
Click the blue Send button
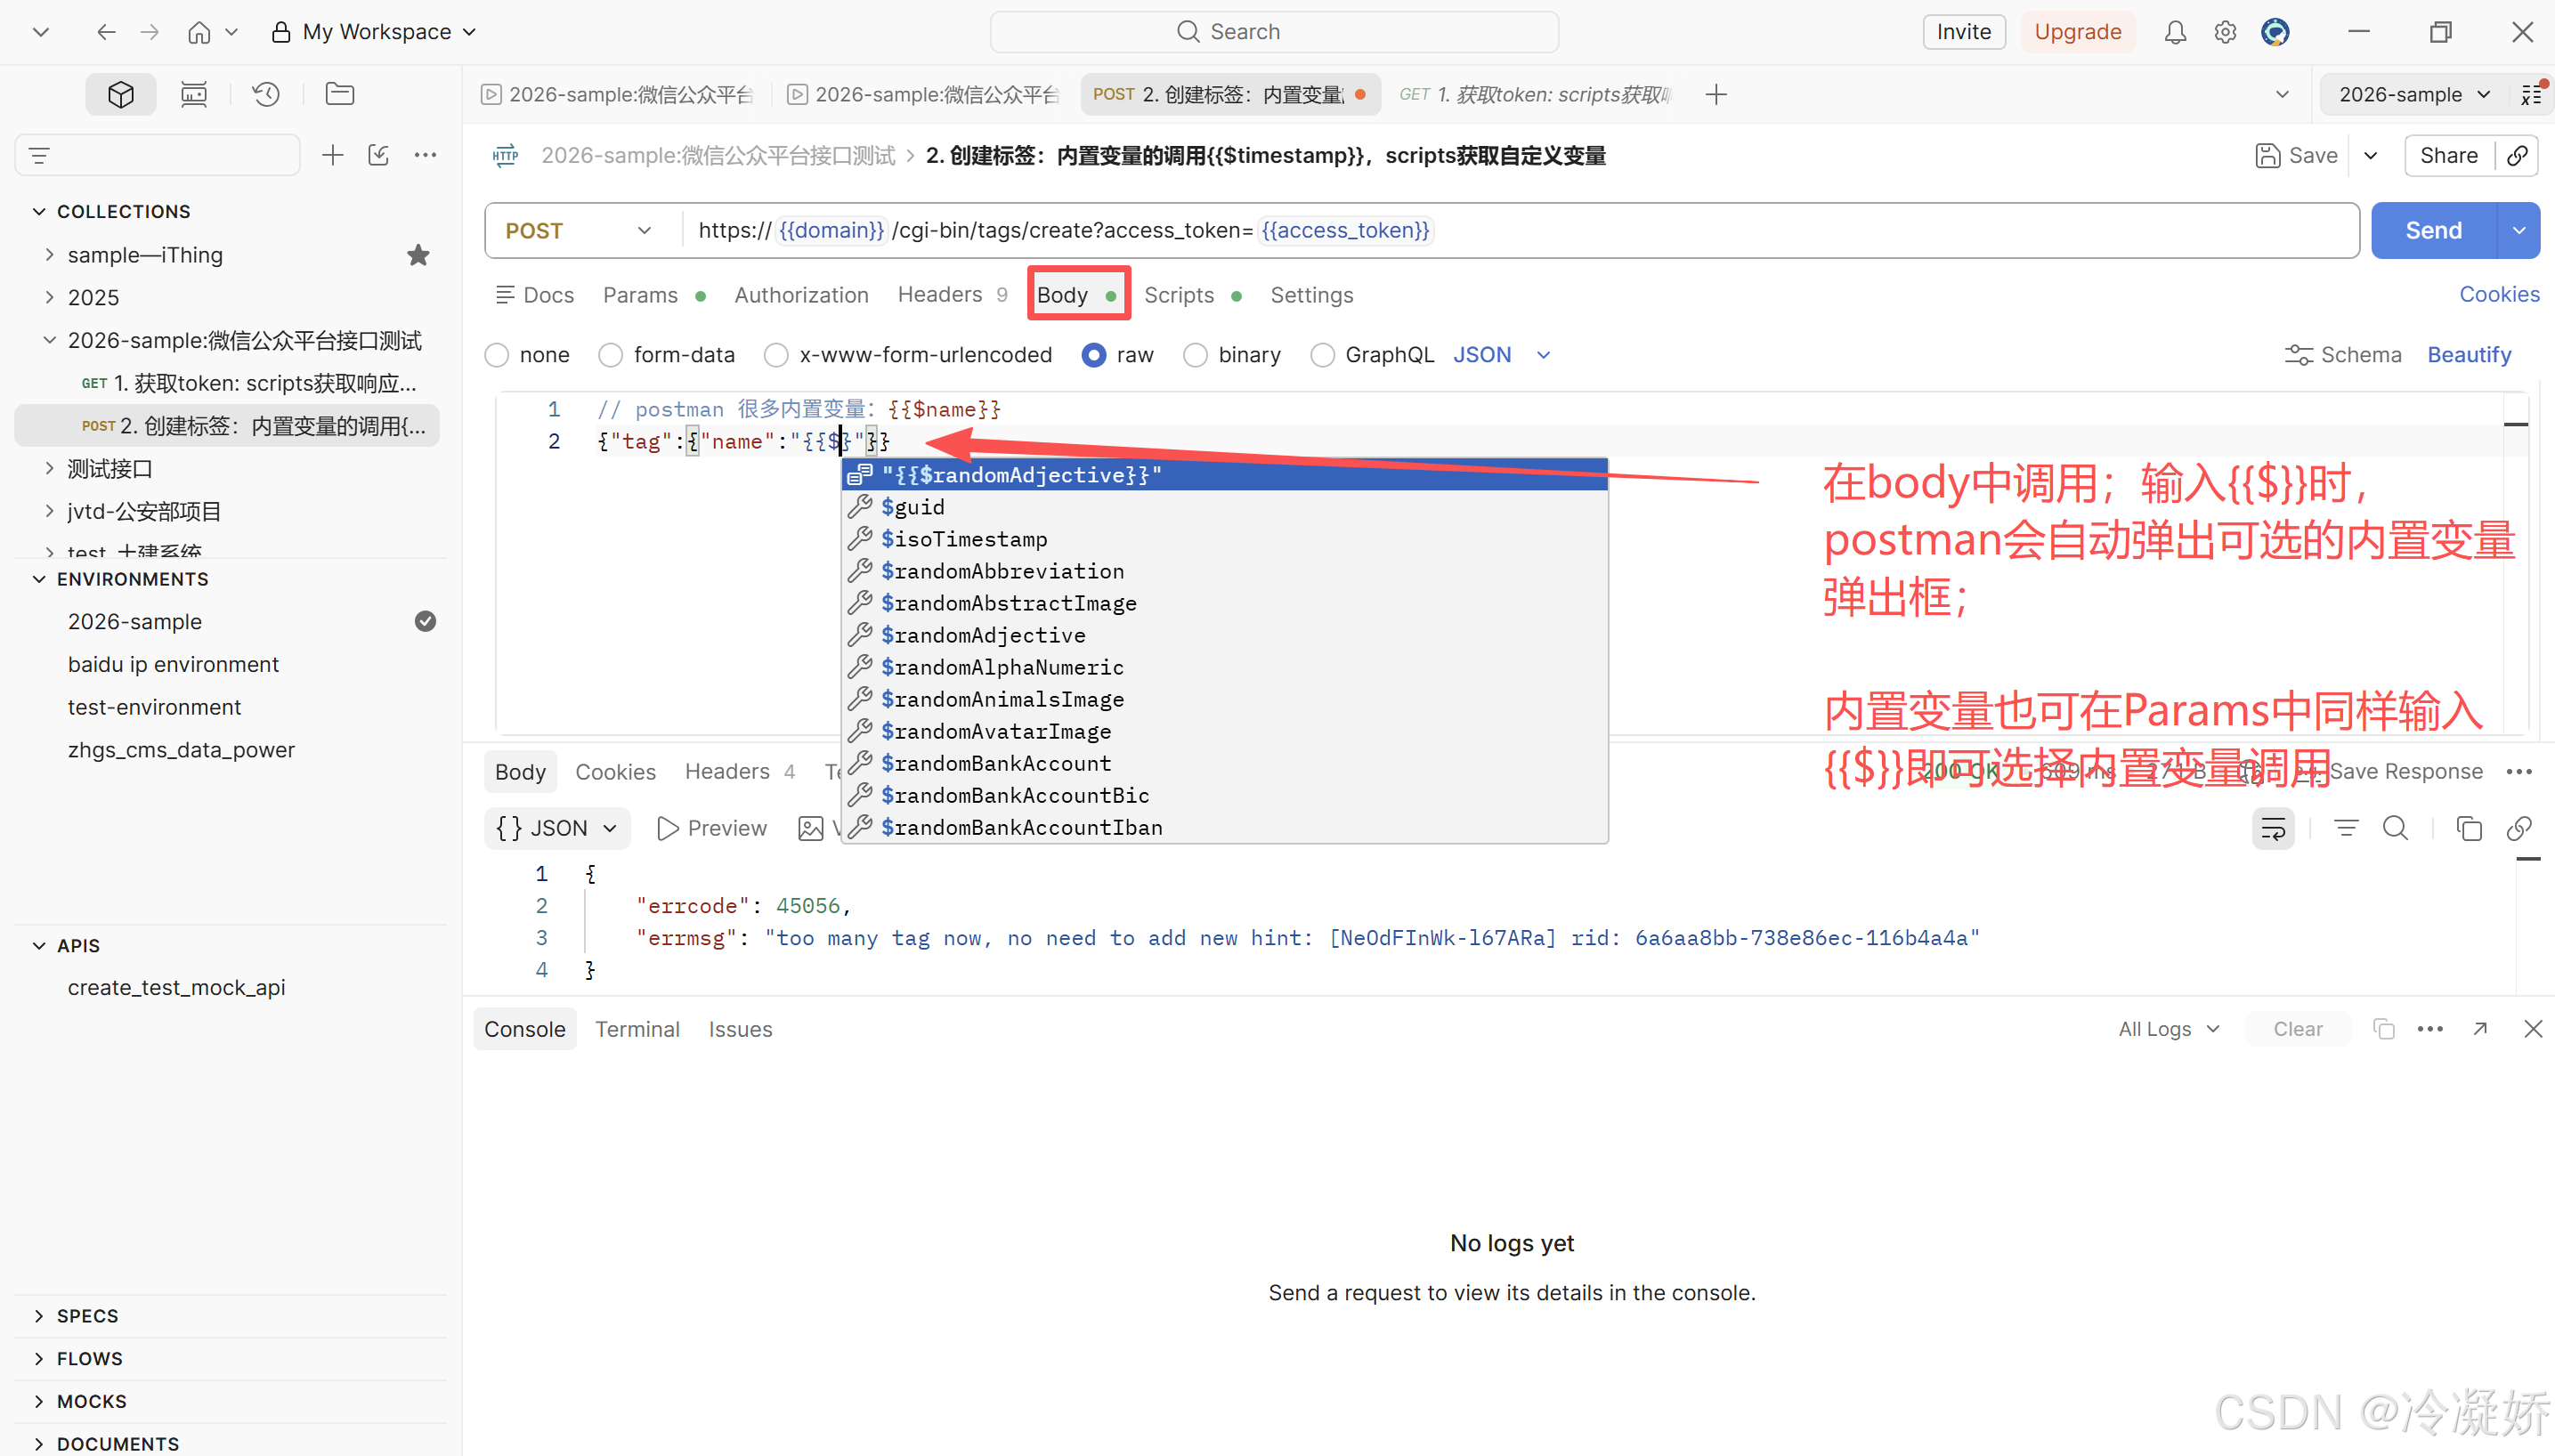click(2433, 231)
